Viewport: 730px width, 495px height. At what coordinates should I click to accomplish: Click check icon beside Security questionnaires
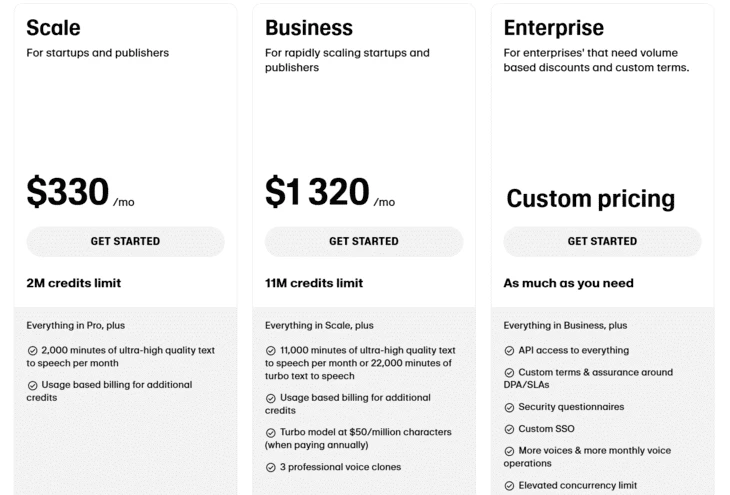point(509,407)
